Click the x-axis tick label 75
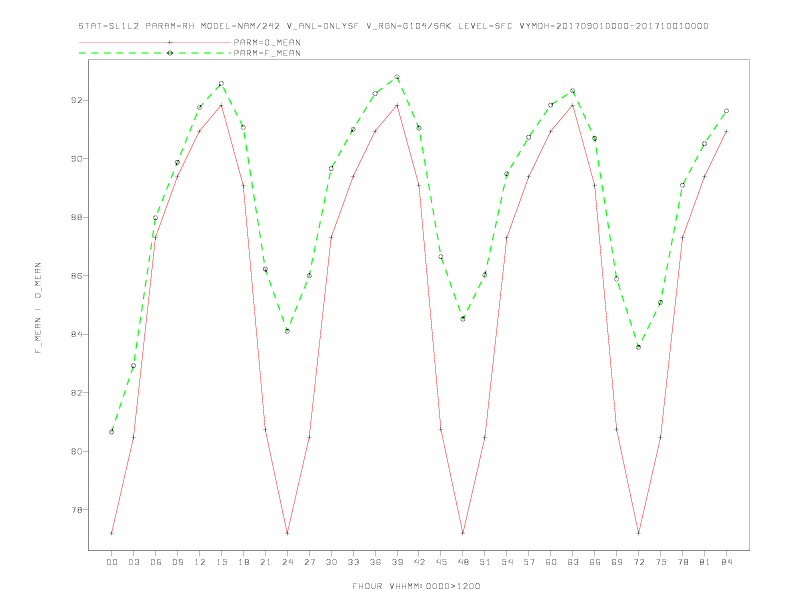 tap(661, 562)
